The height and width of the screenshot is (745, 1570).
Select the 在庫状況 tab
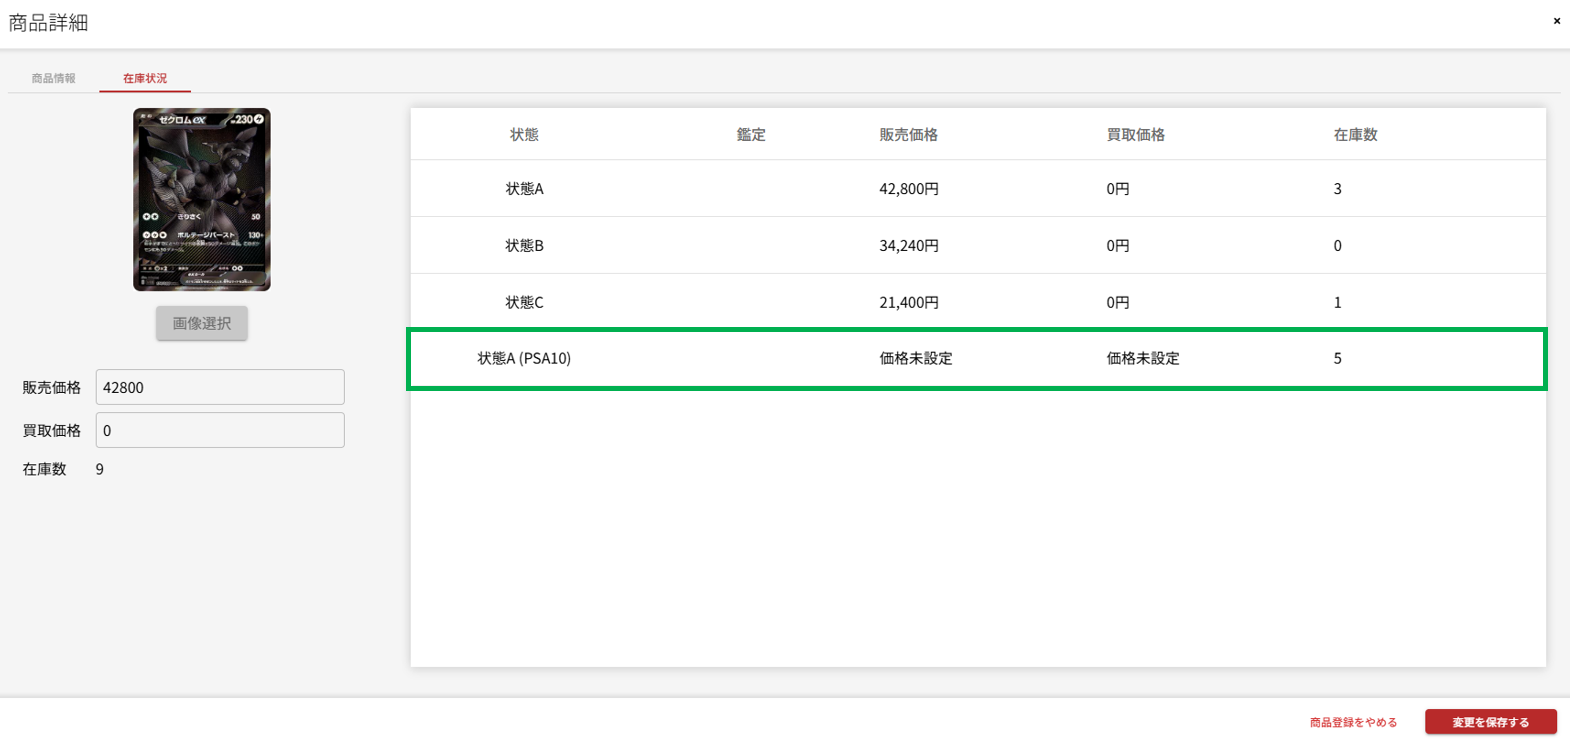coord(145,78)
